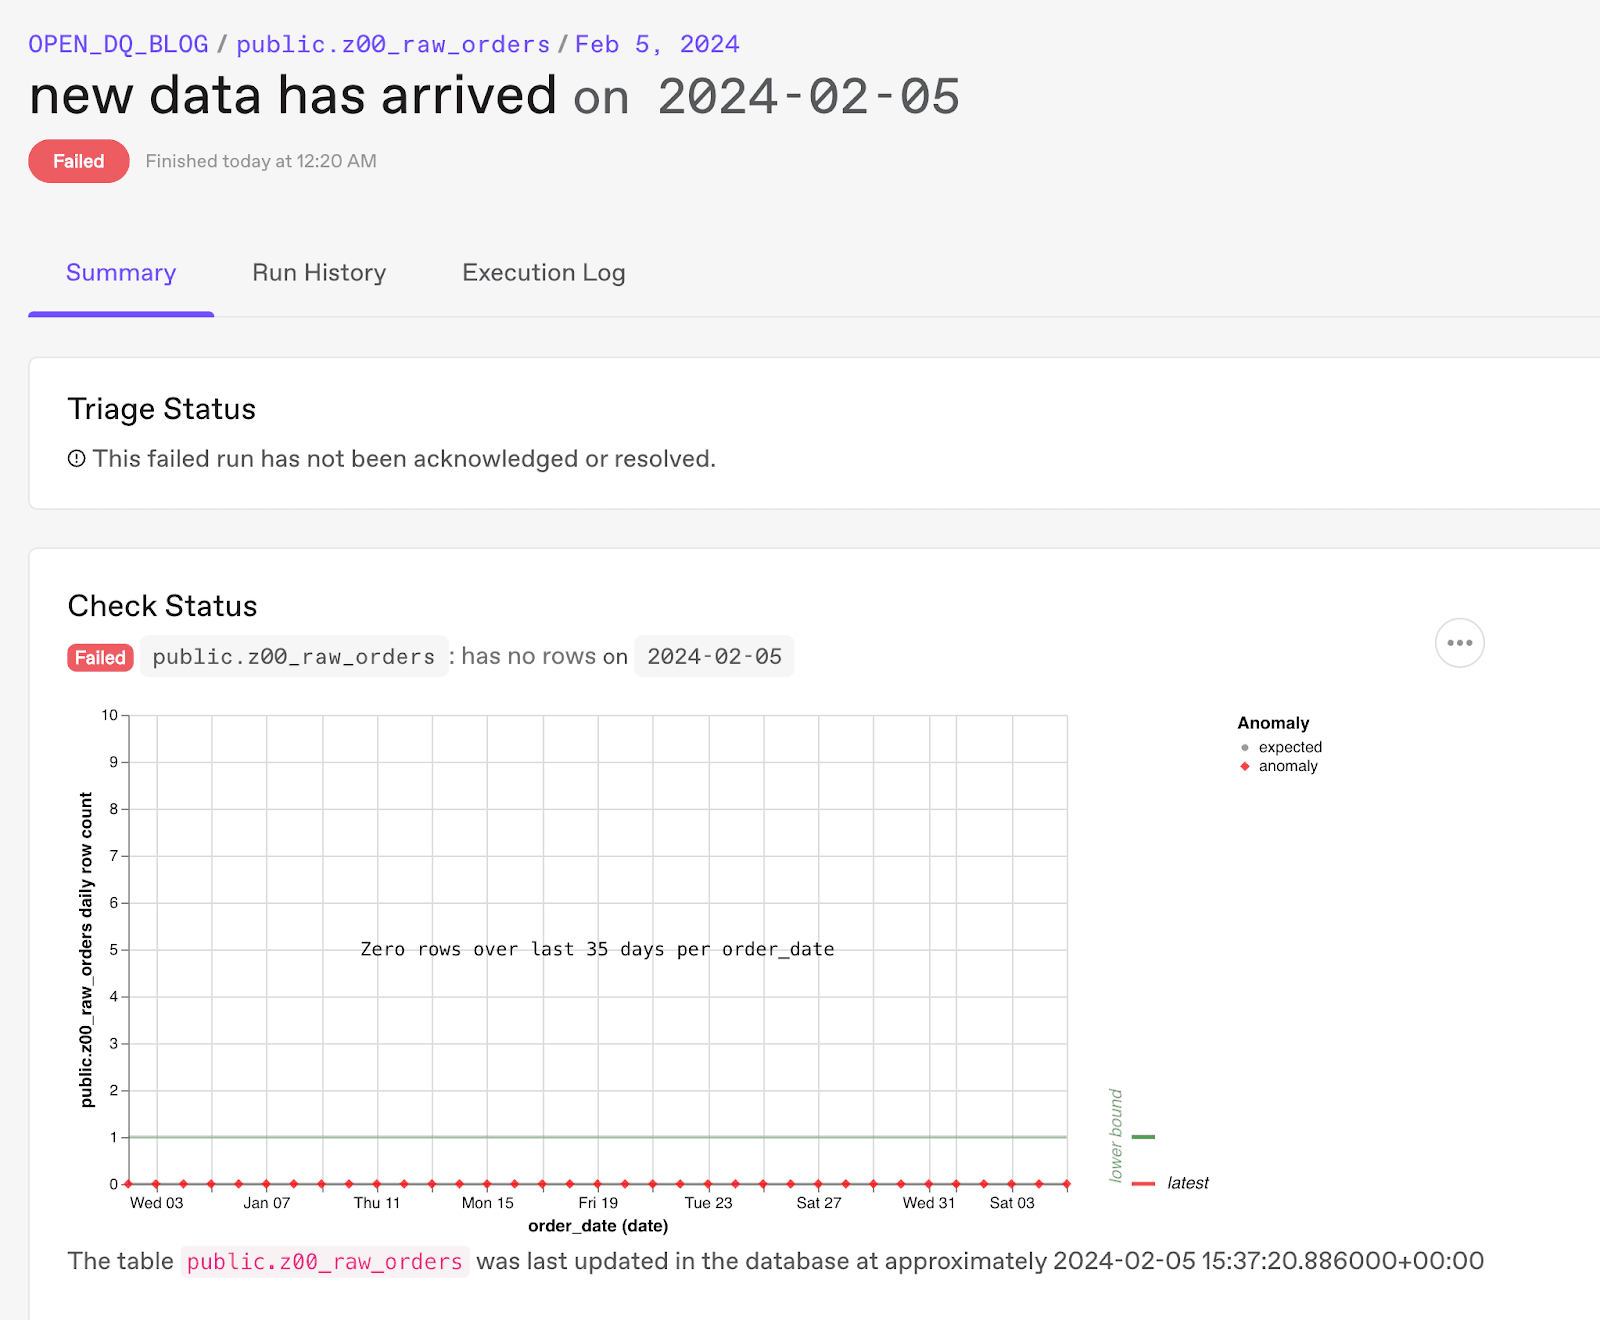This screenshot has height=1320, width=1600.
Task: Click the 2024-02-05 date chip in Check Status
Action: [714, 657]
